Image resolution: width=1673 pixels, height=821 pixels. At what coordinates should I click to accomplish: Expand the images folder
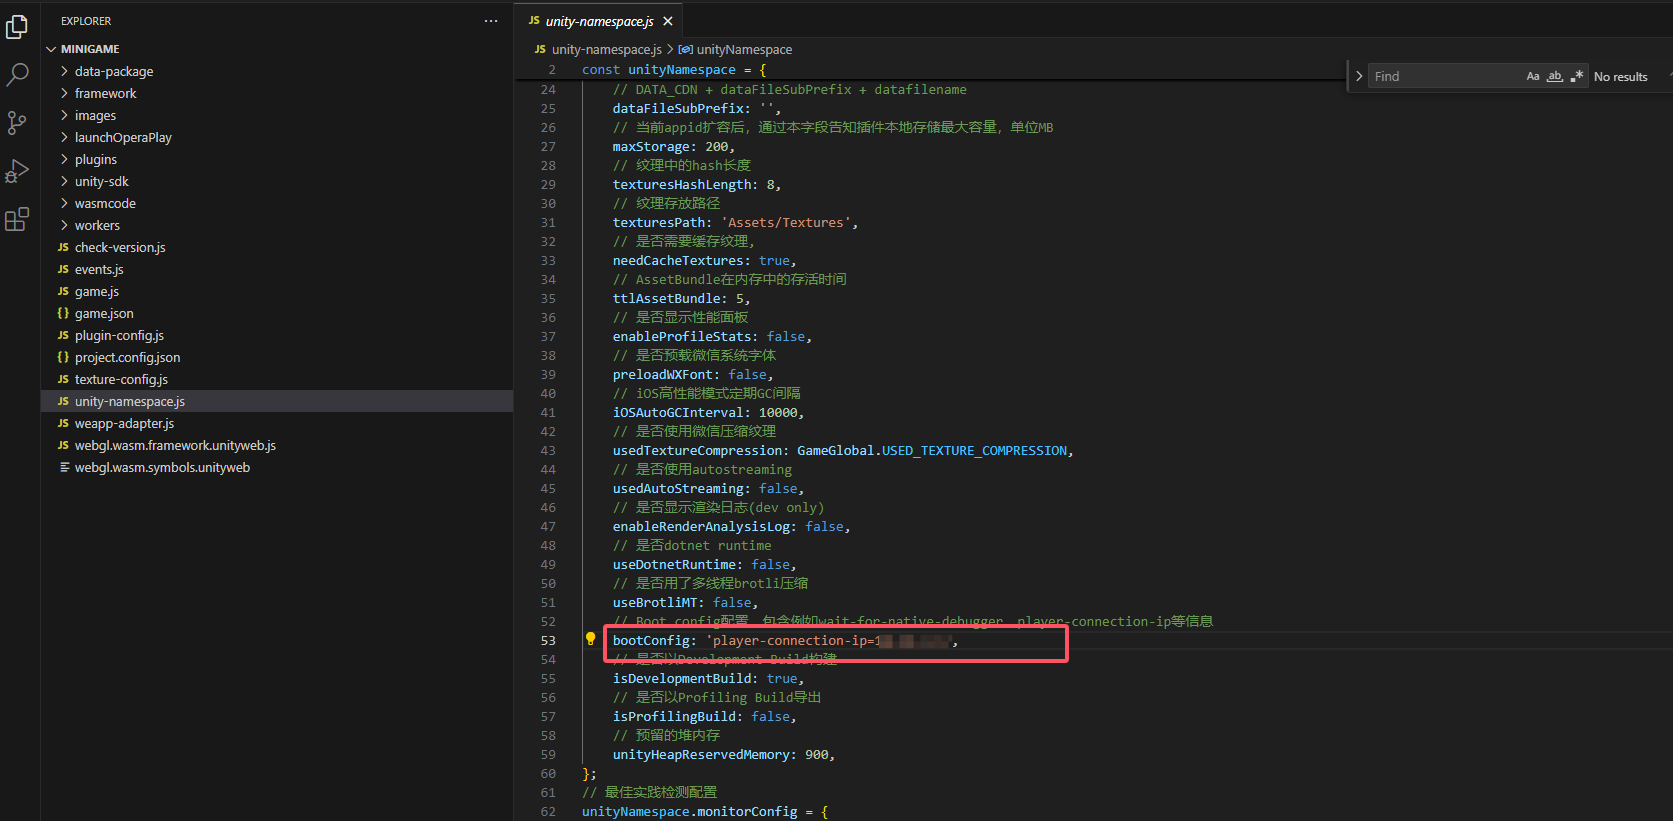(x=65, y=115)
